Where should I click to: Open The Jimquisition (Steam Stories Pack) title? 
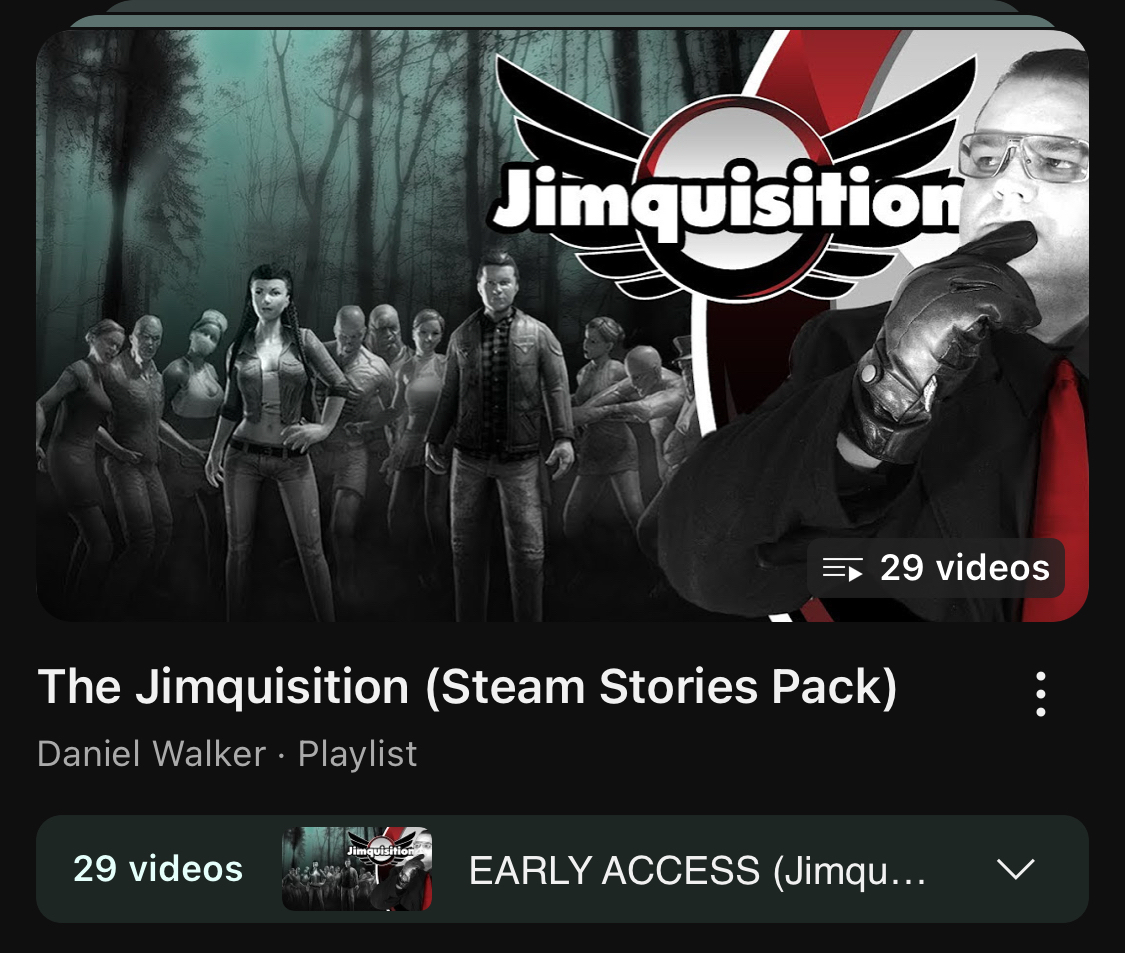pos(467,687)
